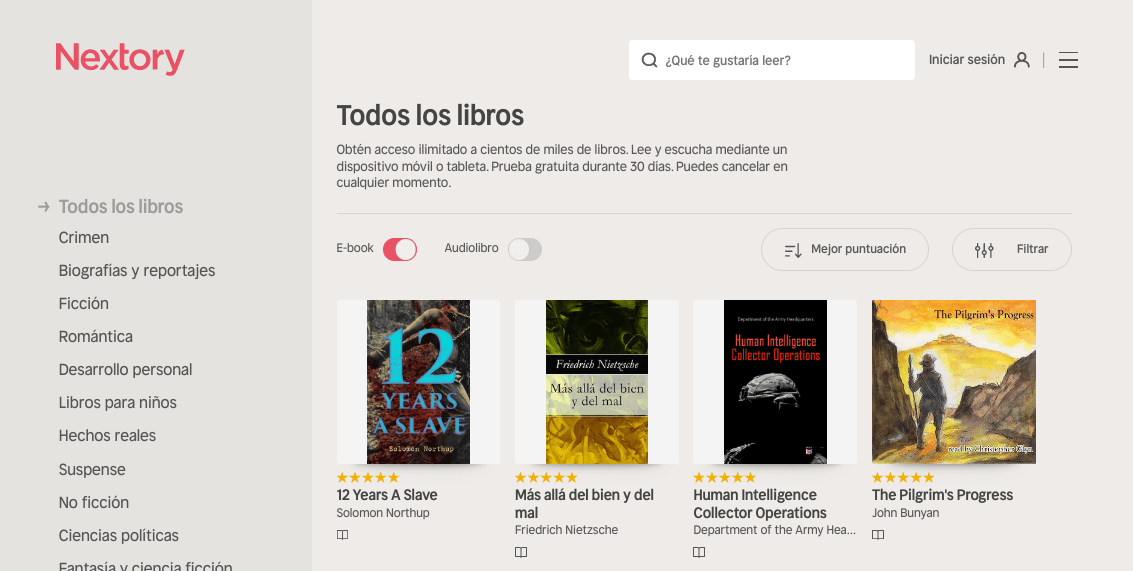Open the Desarrollo personal category

[125, 369]
